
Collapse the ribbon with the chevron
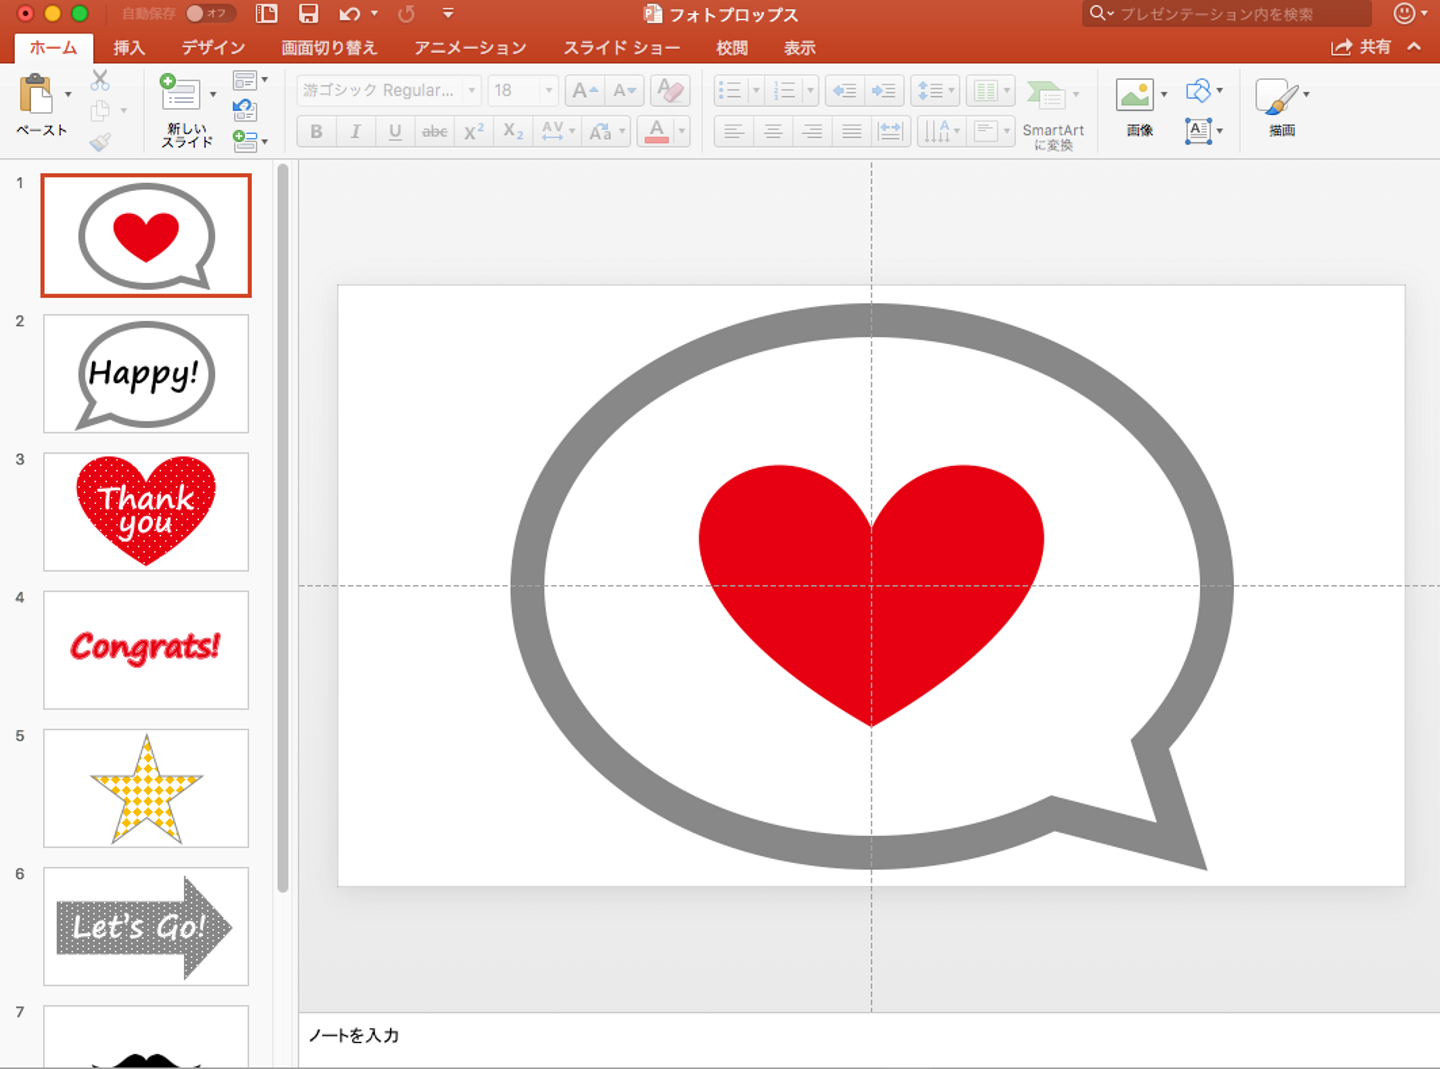1414,47
